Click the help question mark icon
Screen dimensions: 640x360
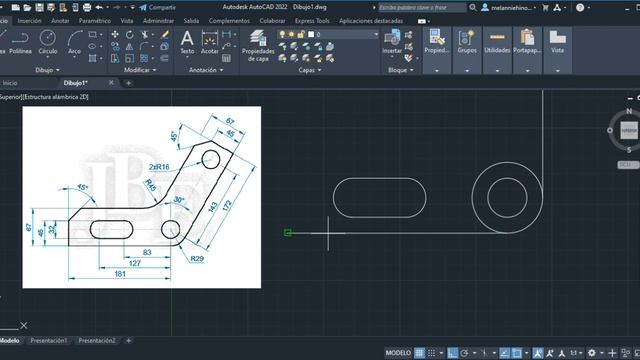coord(580,7)
